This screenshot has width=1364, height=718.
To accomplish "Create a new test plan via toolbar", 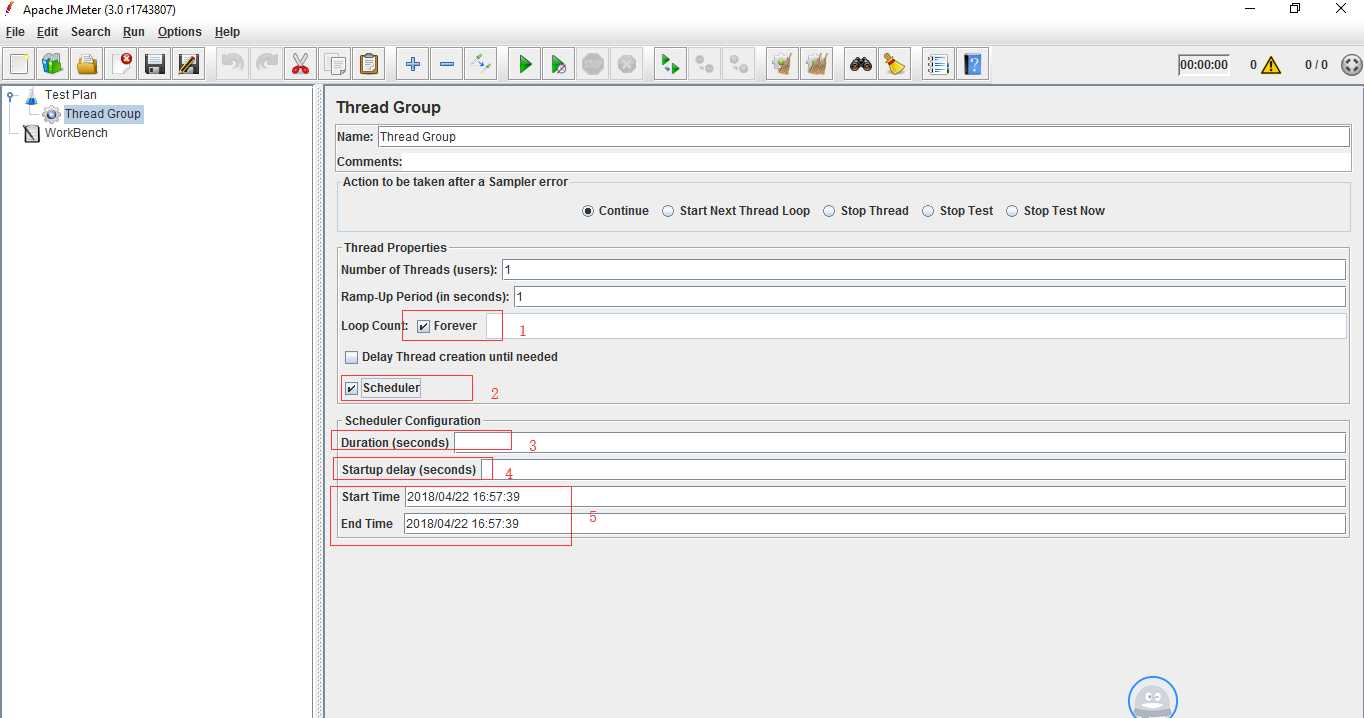I will (x=19, y=65).
